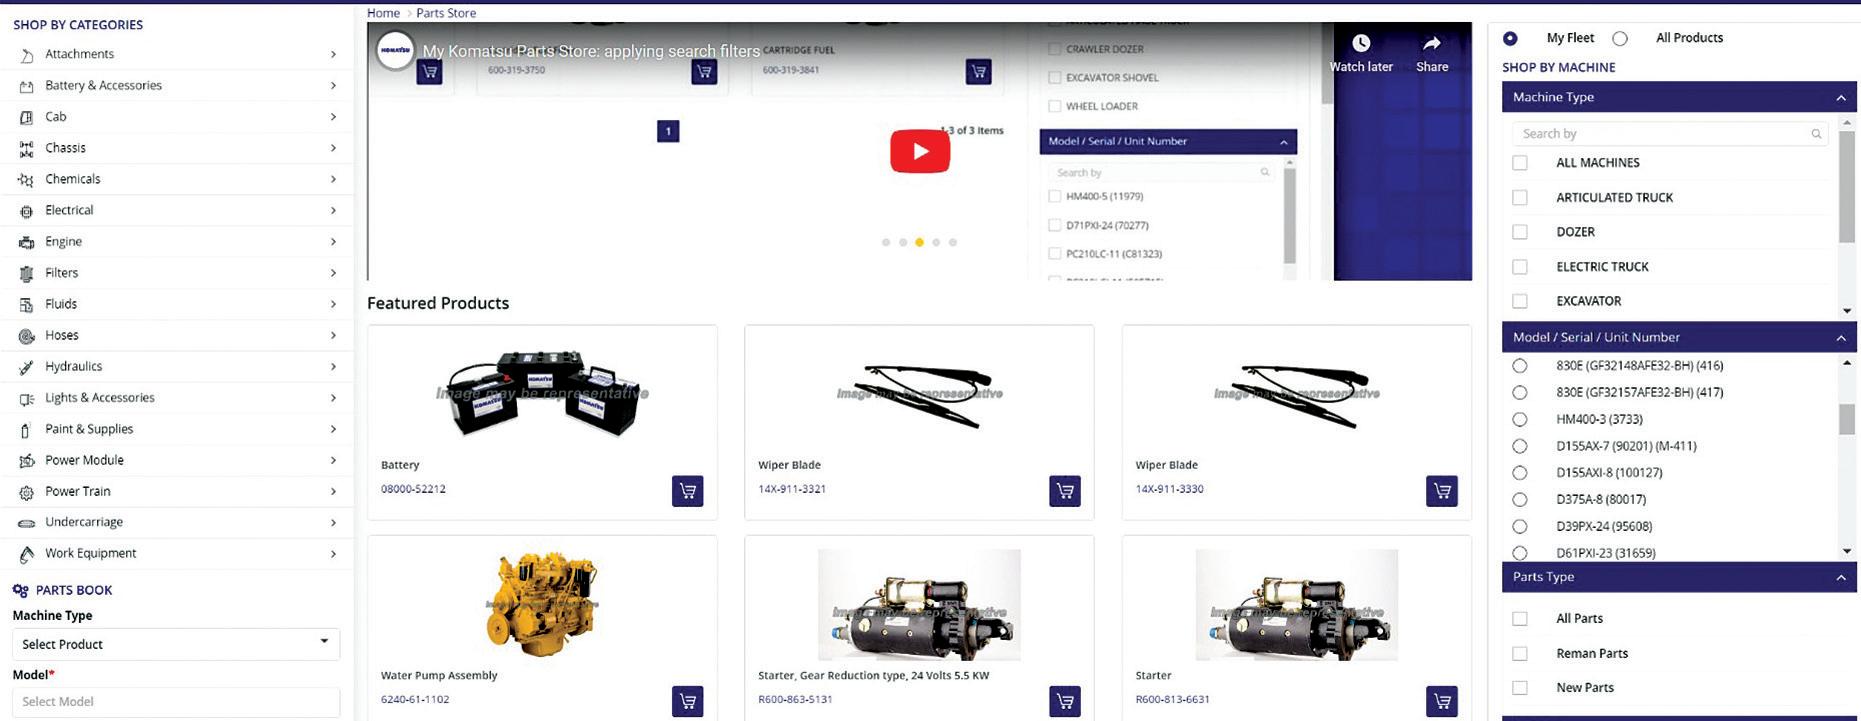Collapse the Machine Type filter section
This screenshot has width=1861, height=721.
click(x=1840, y=97)
